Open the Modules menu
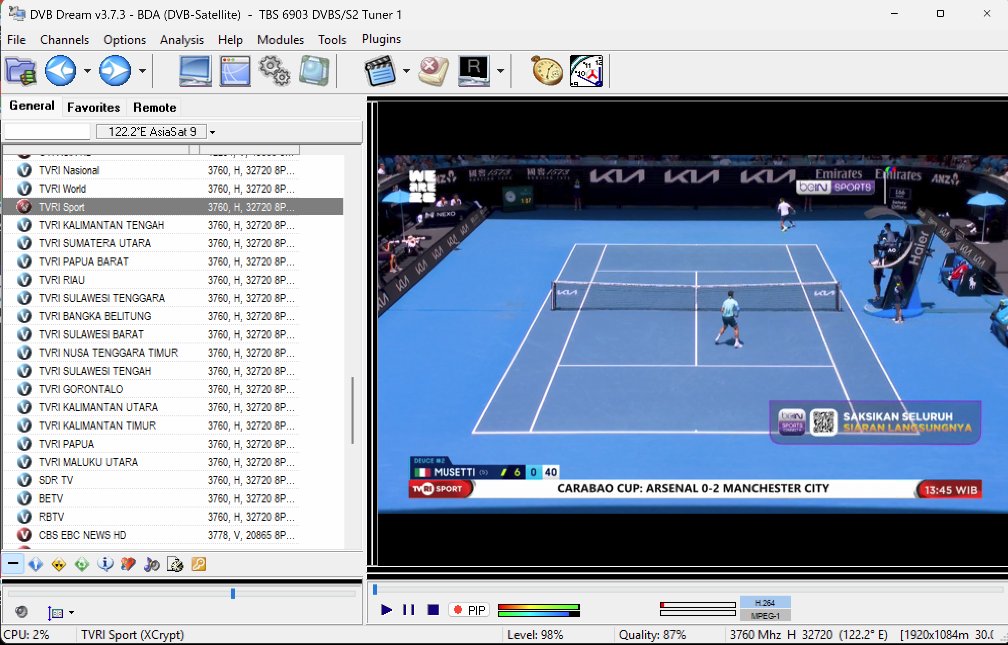The width and height of the screenshot is (1008, 645). point(280,40)
